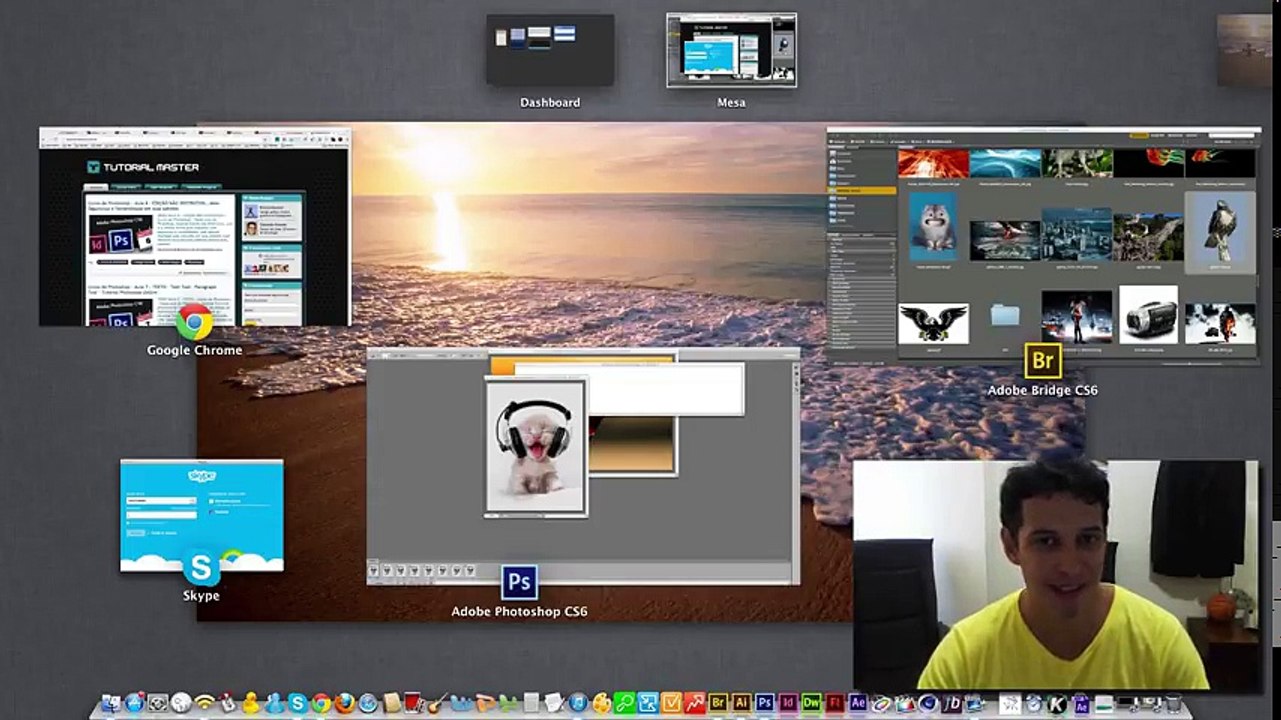Click the Adobe Bridge CS6 window label

[x=1043, y=390]
